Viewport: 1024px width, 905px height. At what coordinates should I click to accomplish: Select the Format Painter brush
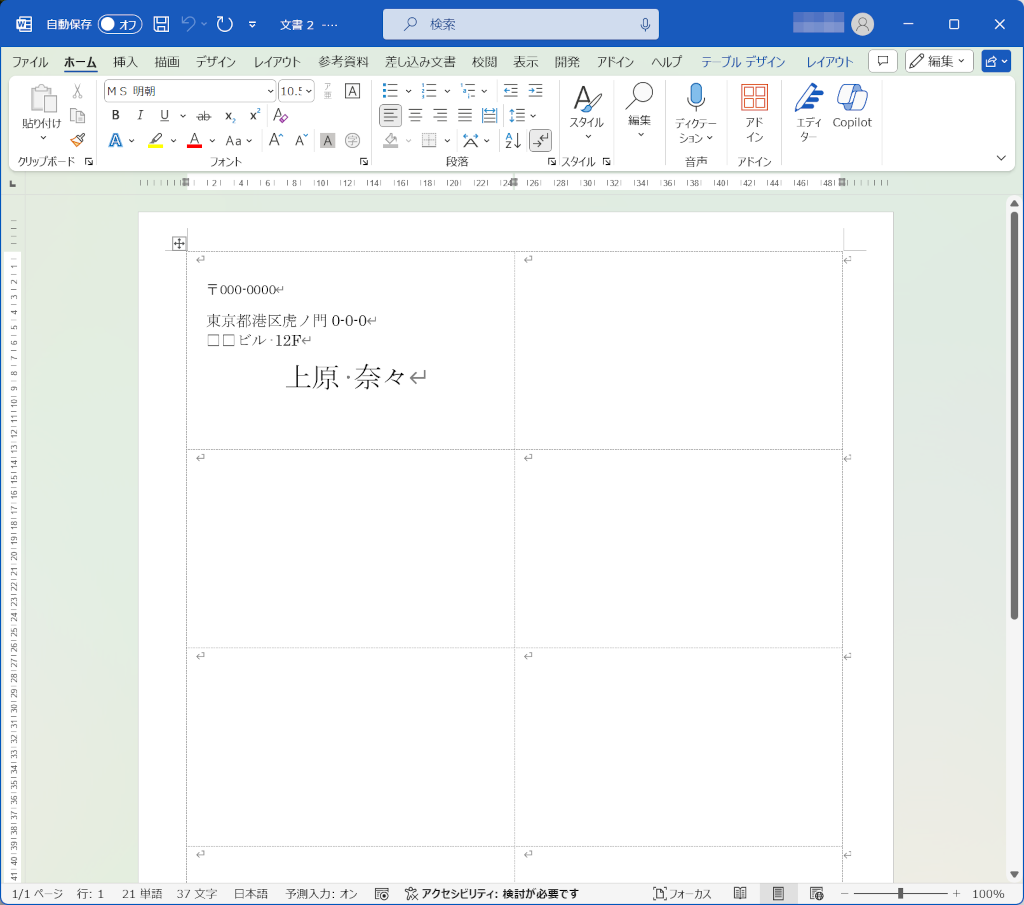point(78,140)
